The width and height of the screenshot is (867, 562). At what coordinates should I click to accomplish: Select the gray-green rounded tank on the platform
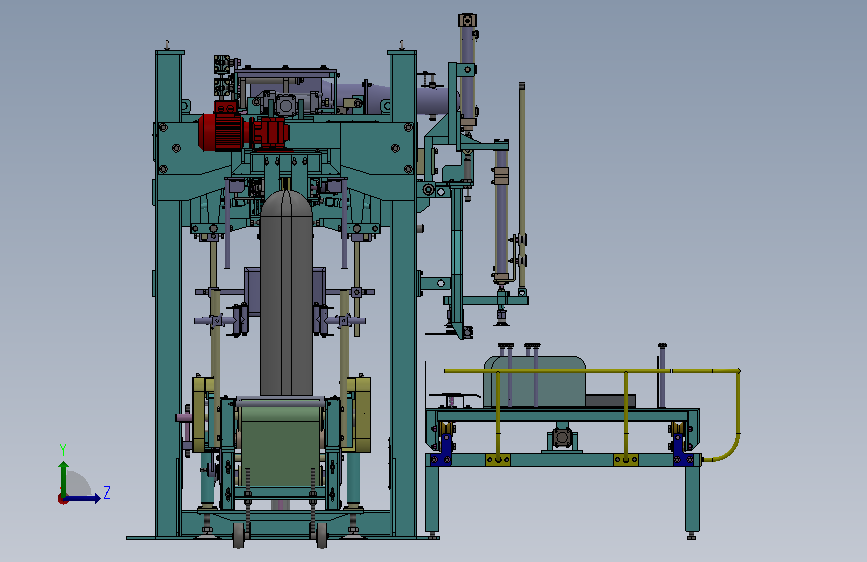coord(535,382)
